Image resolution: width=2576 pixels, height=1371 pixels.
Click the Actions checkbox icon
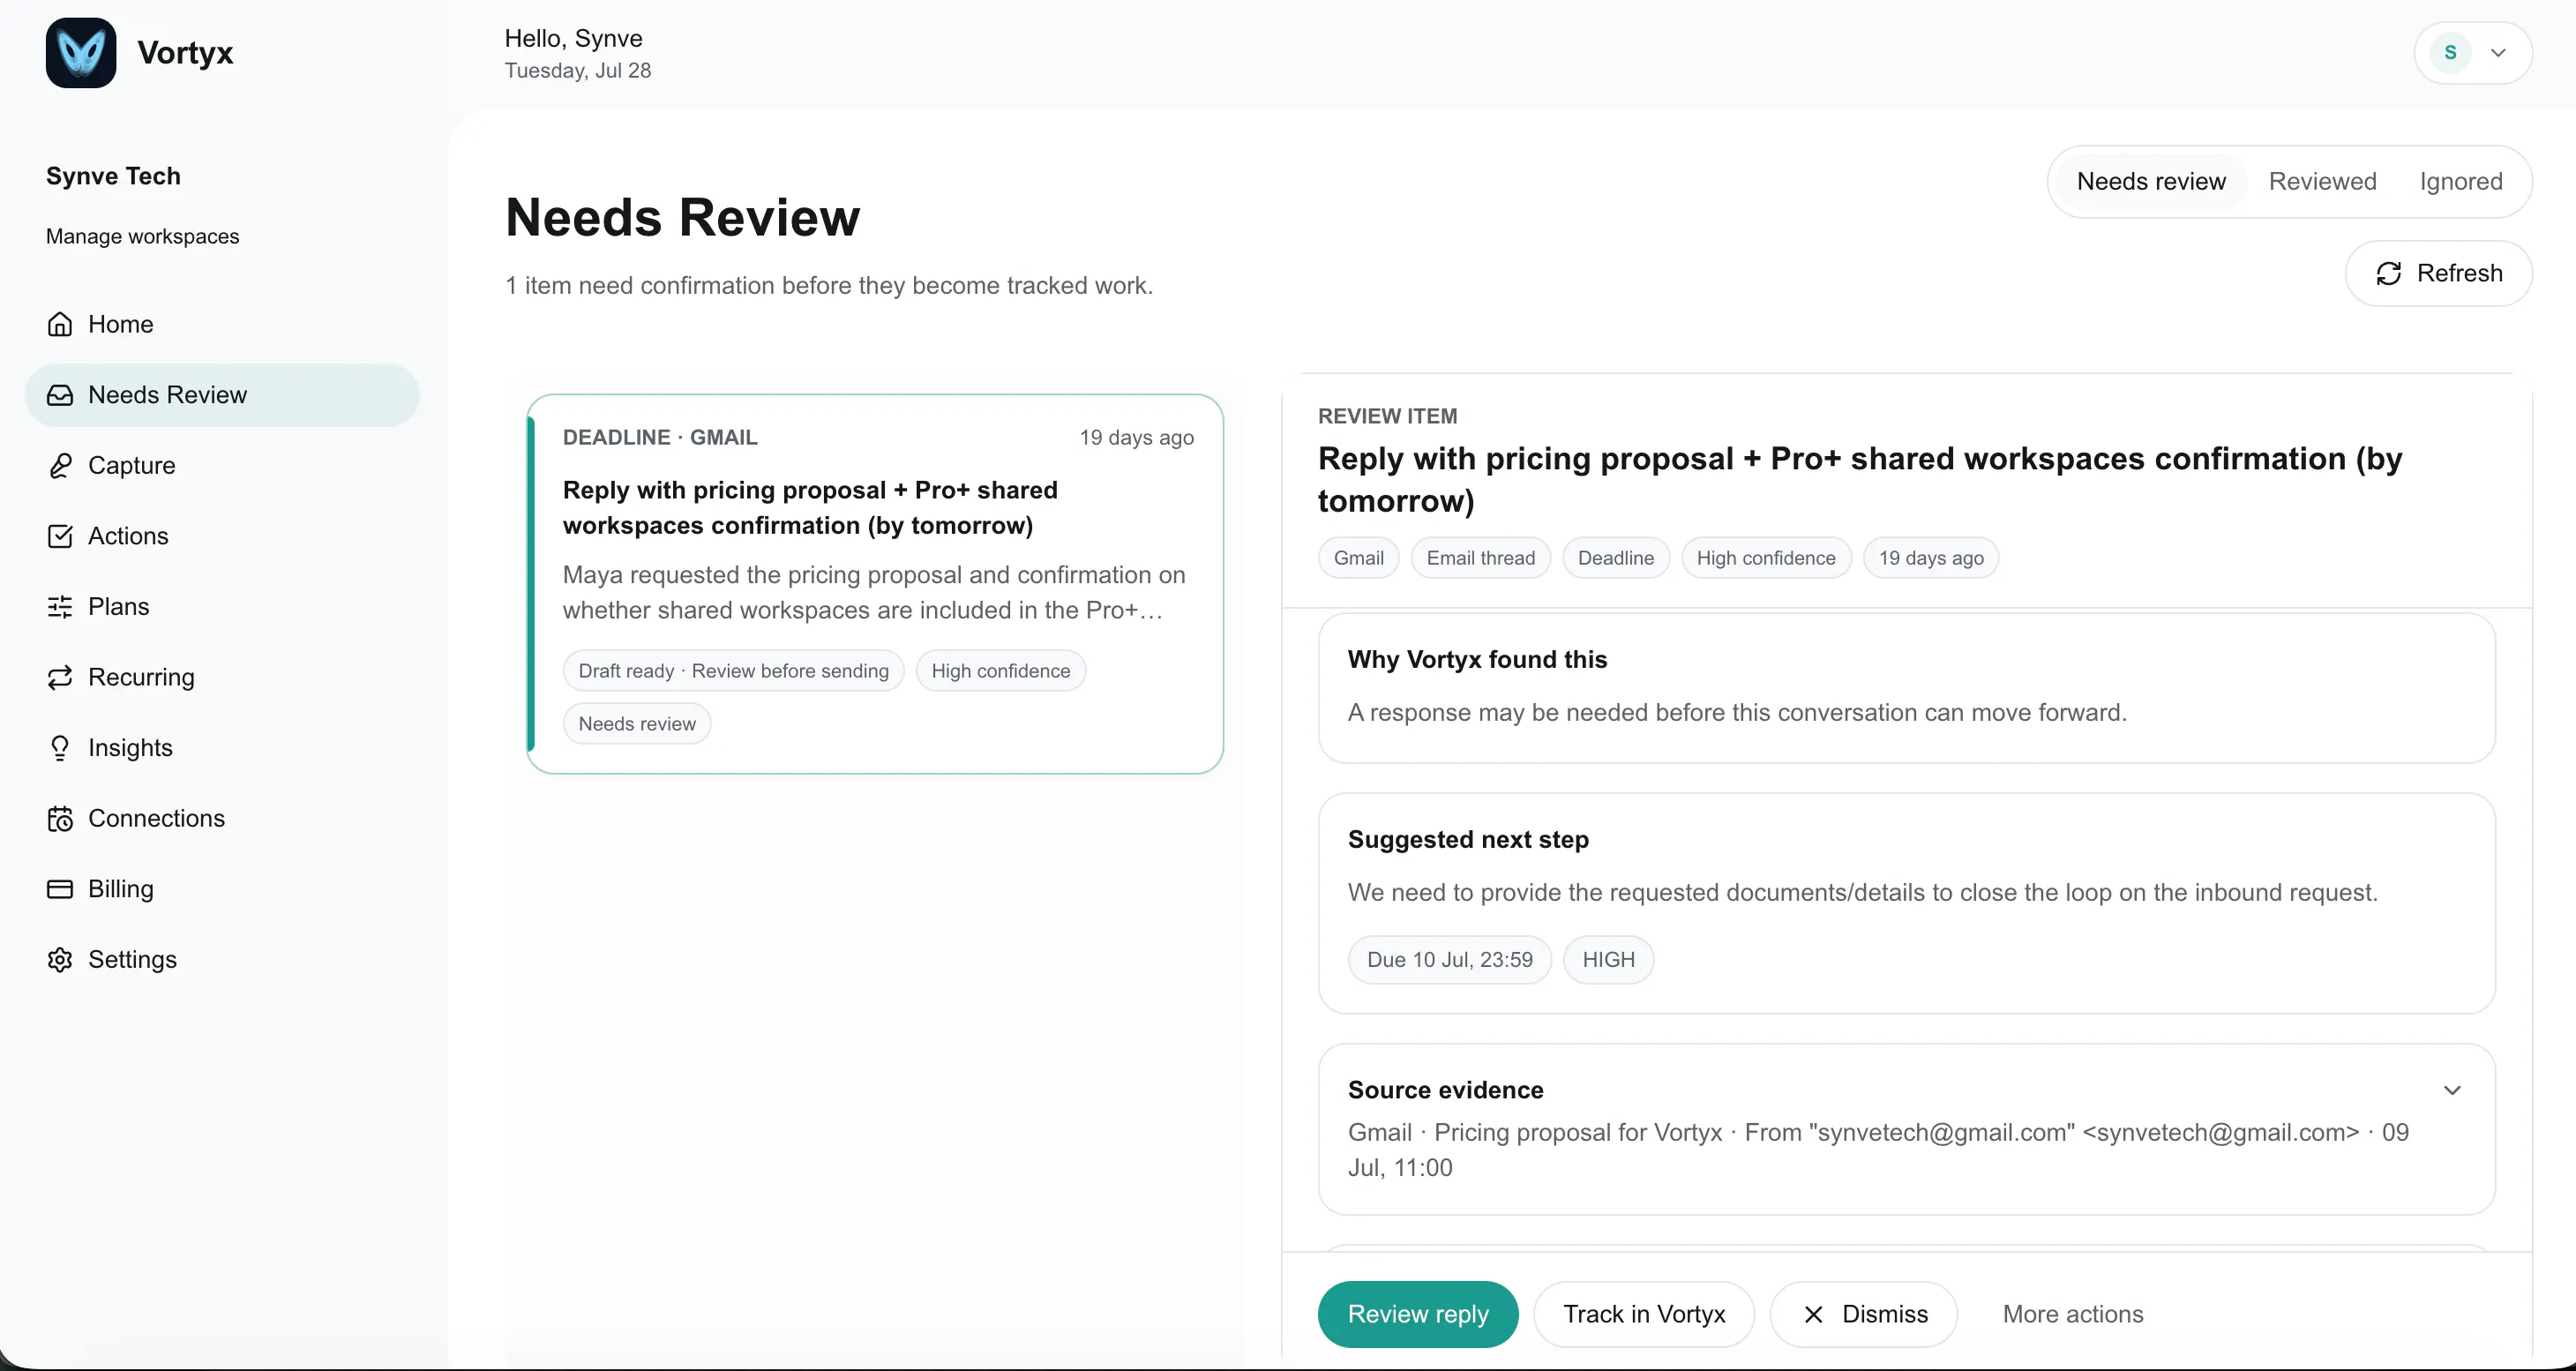coord(60,536)
